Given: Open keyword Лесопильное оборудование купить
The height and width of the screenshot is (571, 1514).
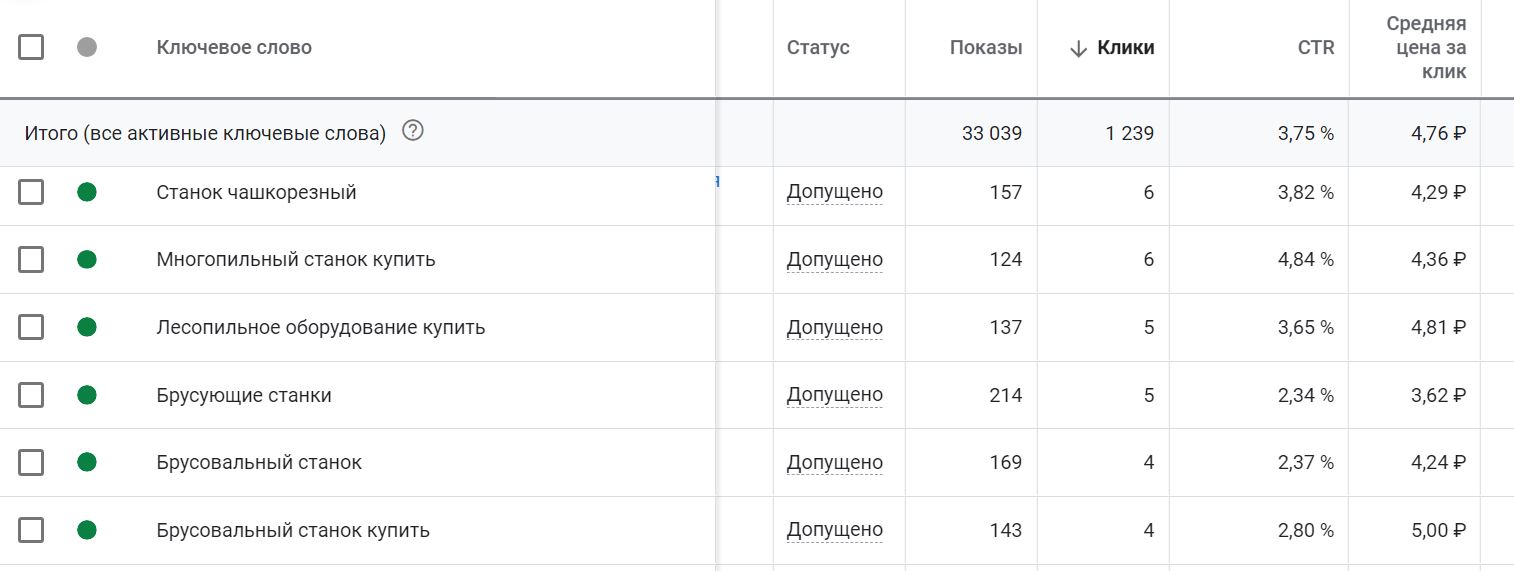Looking at the screenshot, I should [x=321, y=327].
